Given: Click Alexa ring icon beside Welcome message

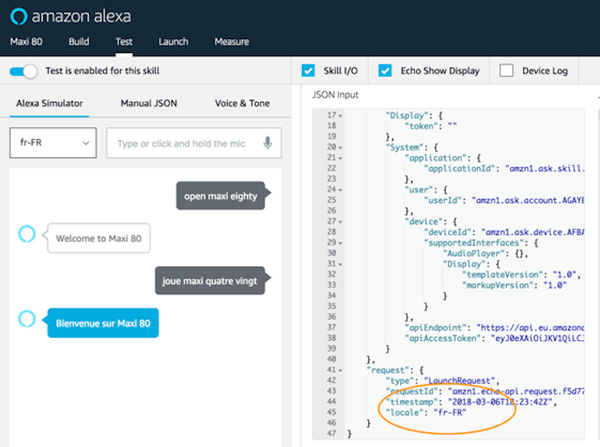Looking at the screenshot, I should pyautogui.click(x=26, y=237).
